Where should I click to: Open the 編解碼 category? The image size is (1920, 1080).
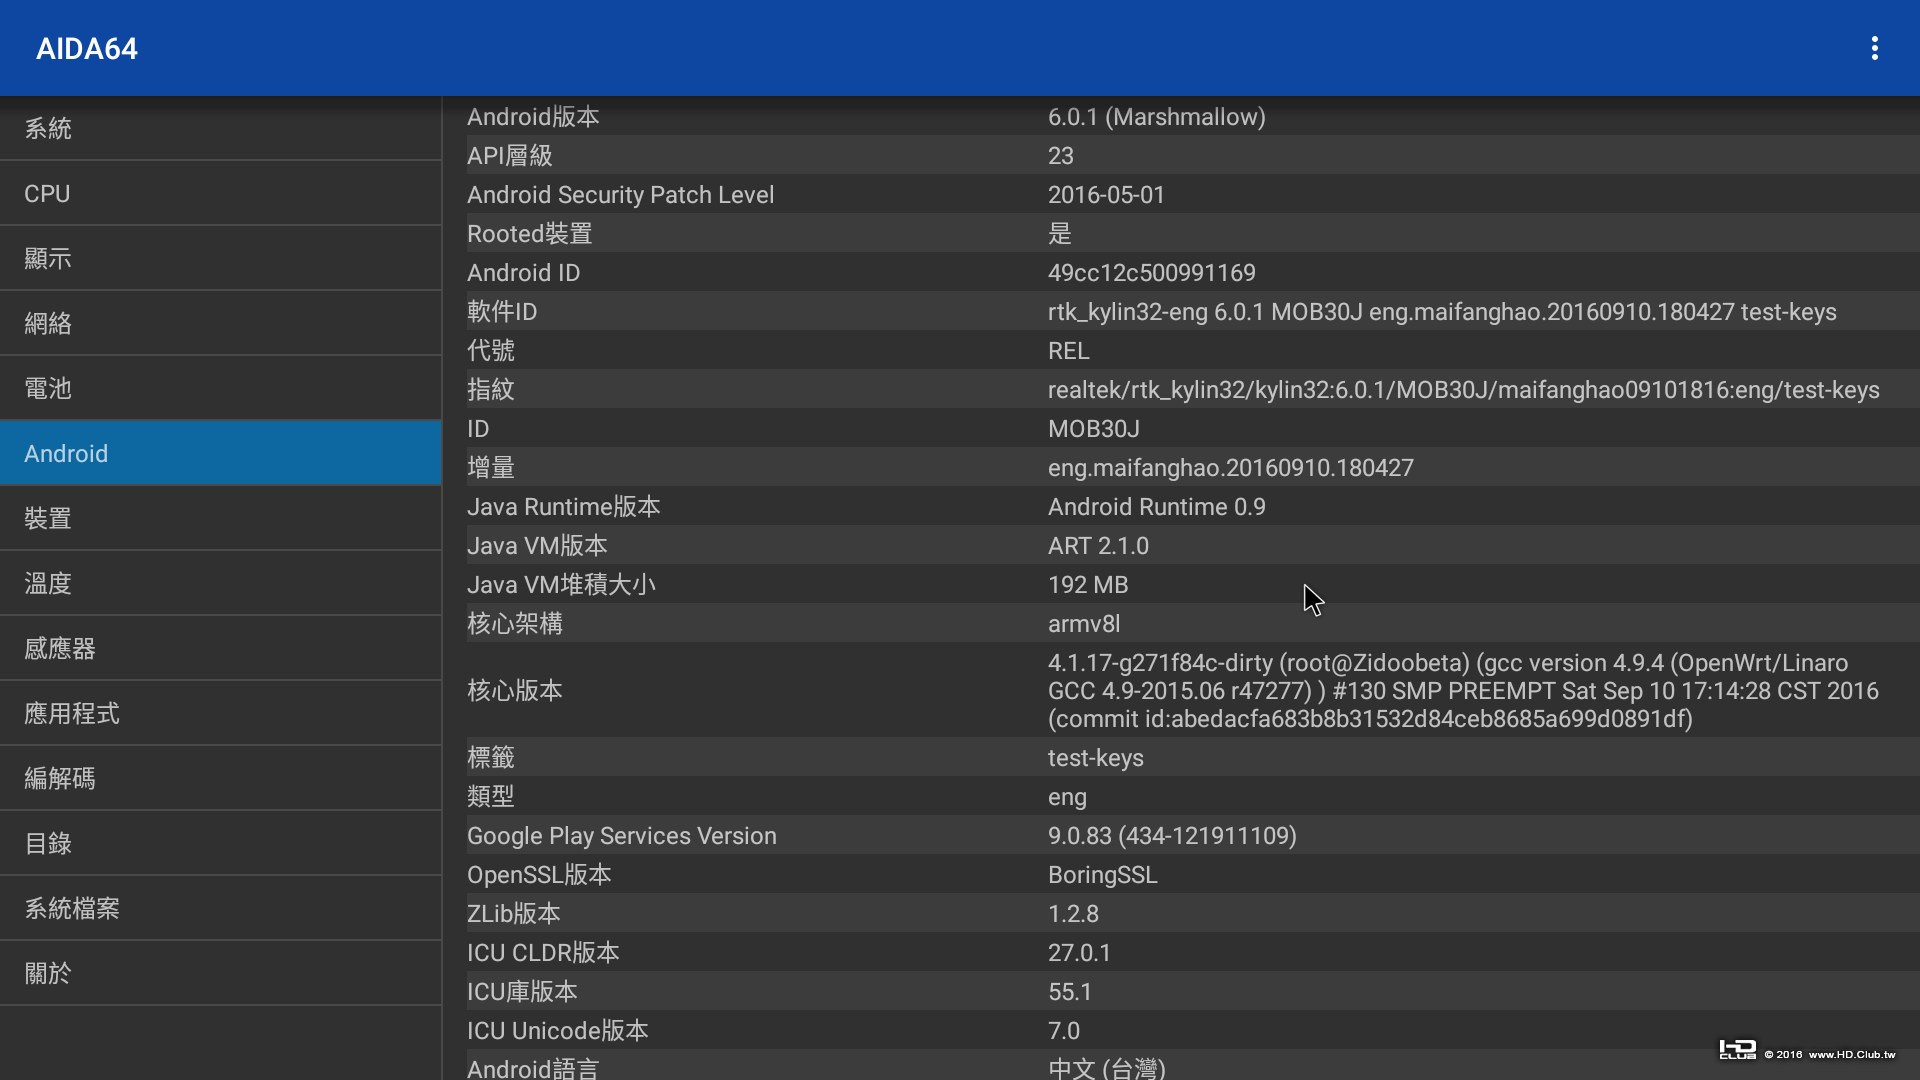pos(220,778)
